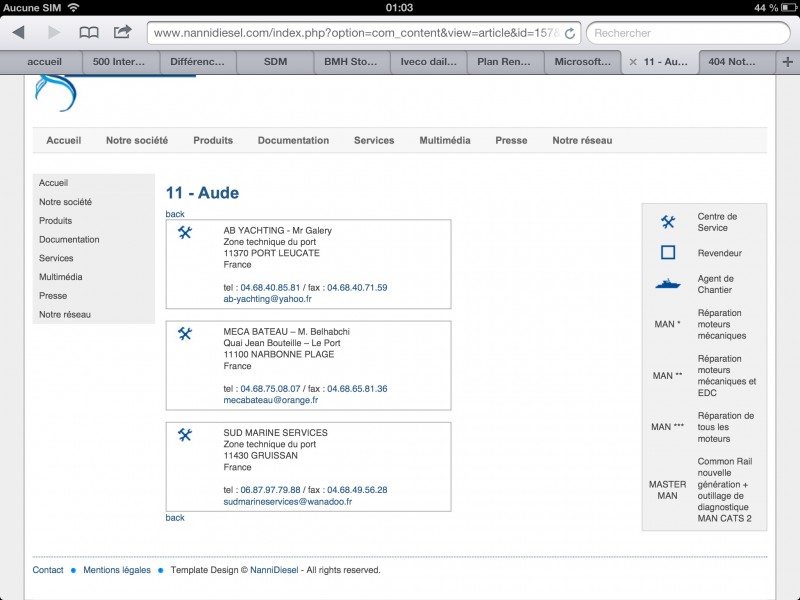
Task: Click the Revendeur square legend icon
Action: (x=668, y=253)
